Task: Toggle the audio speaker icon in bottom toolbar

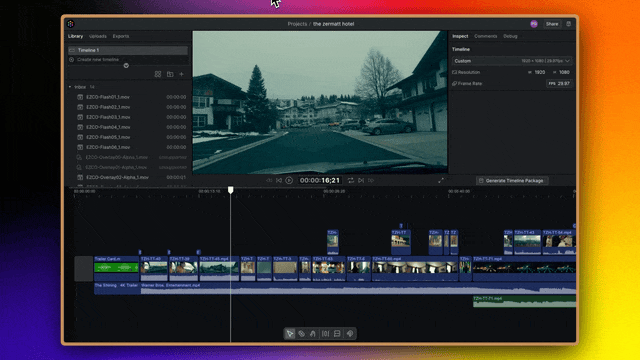Action: tap(350, 333)
